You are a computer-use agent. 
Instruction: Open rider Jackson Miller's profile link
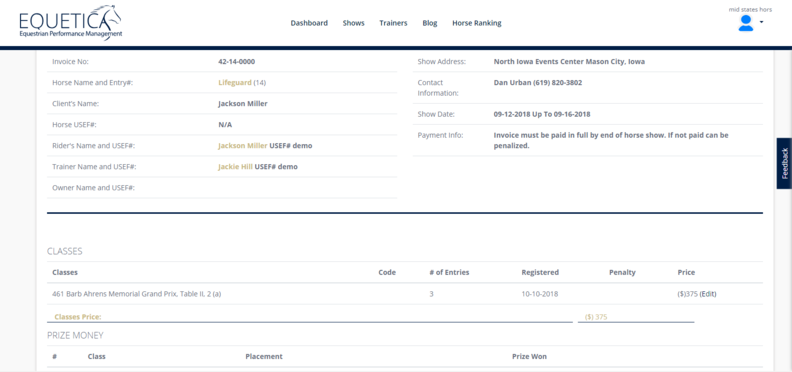click(x=242, y=146)
